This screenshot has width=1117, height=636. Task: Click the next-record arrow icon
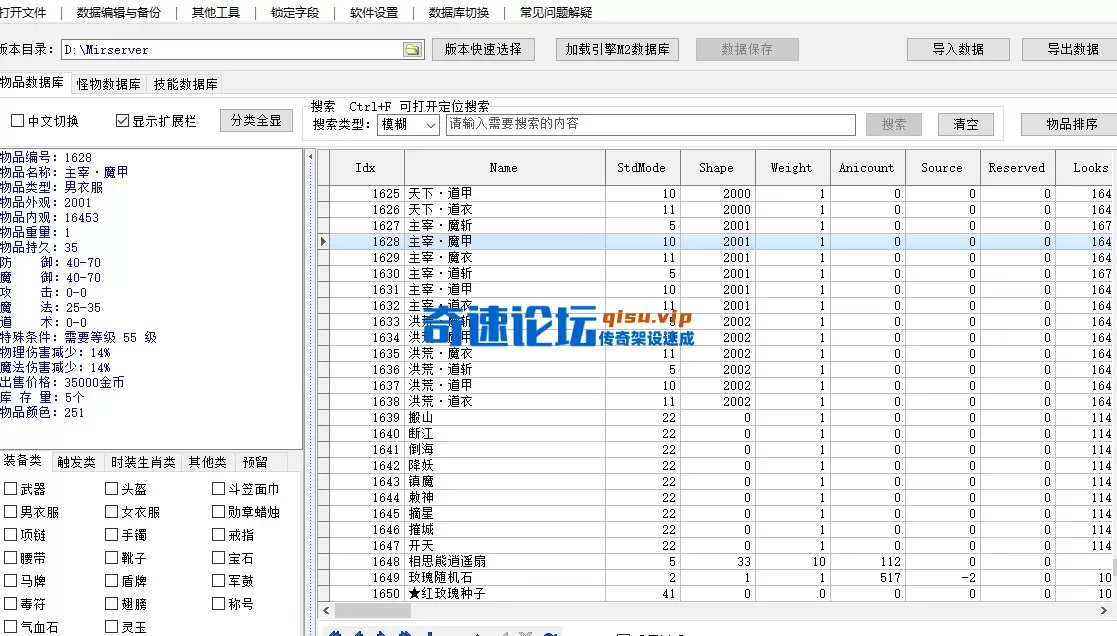(x=381, y=632)
